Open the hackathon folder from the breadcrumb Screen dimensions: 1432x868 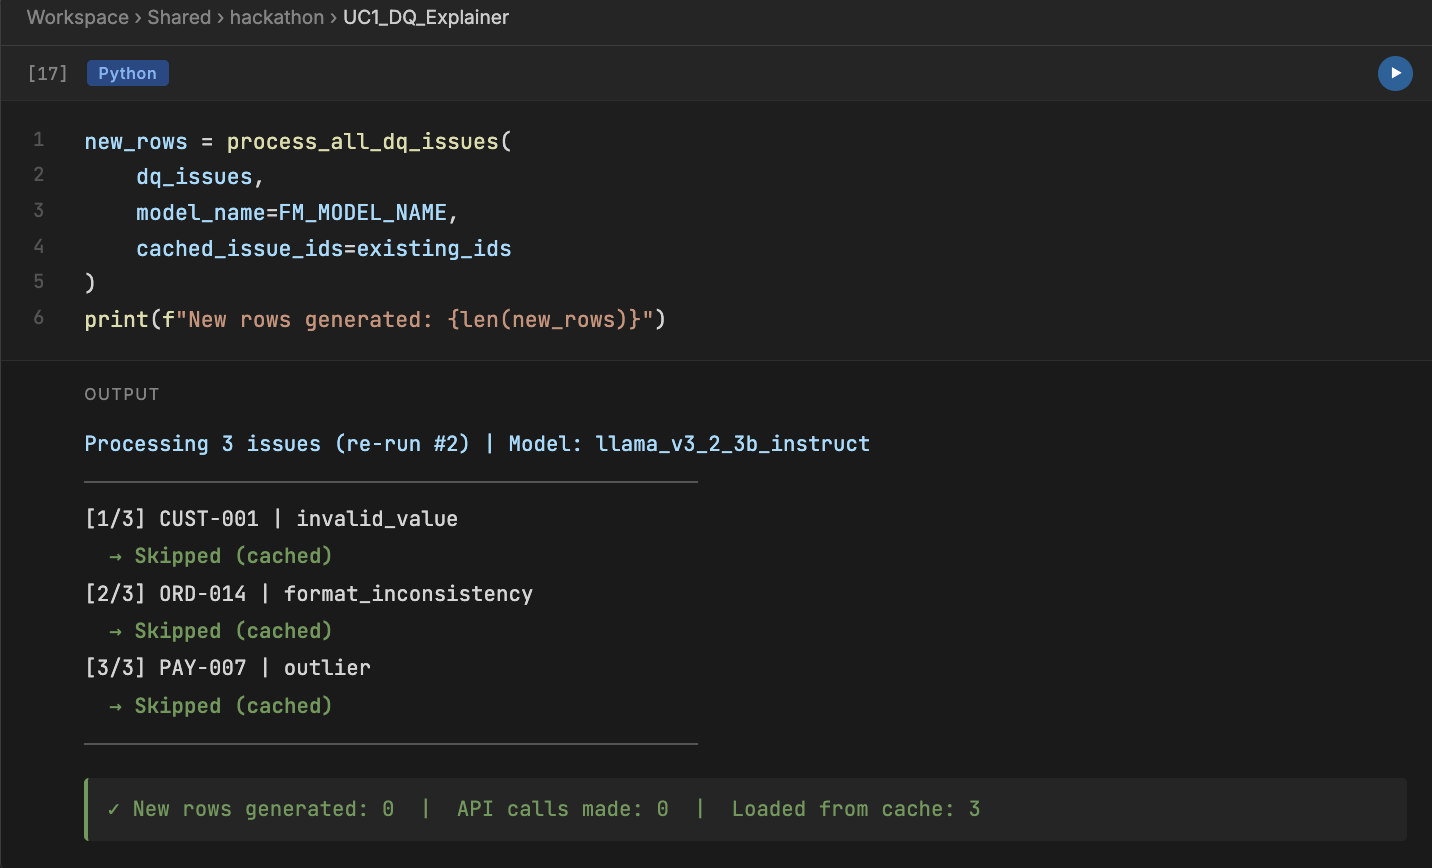coord(277,17)
